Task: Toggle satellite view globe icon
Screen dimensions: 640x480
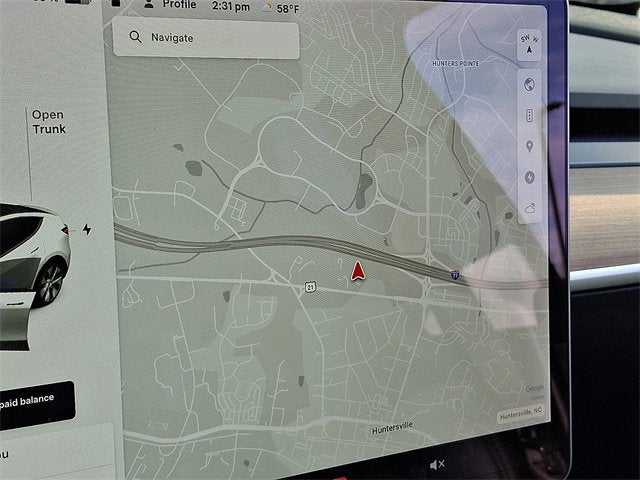Action: click(x=529, y=85)
